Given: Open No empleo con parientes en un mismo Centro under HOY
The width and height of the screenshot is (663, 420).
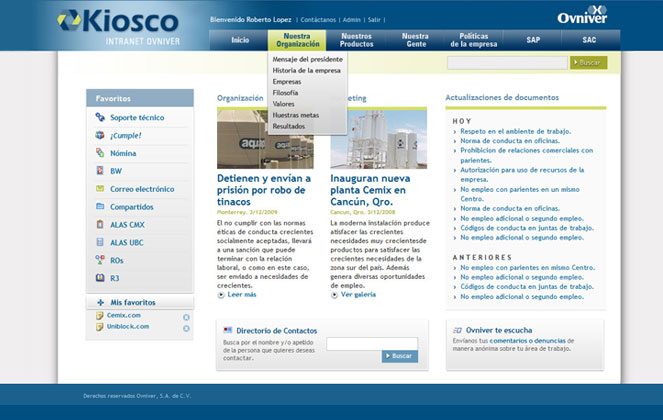Looking at the screenshot, I should (520, 194).
